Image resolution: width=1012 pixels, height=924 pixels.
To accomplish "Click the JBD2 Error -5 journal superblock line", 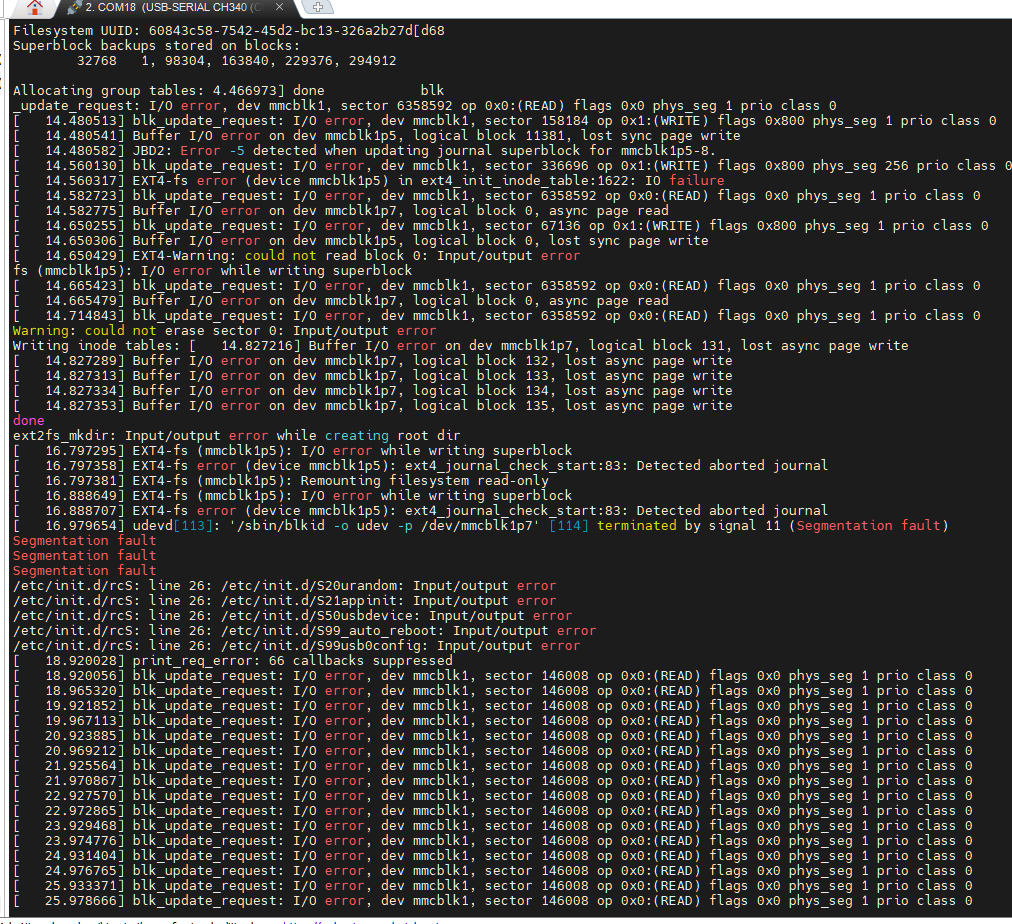I will pos(364,150).
